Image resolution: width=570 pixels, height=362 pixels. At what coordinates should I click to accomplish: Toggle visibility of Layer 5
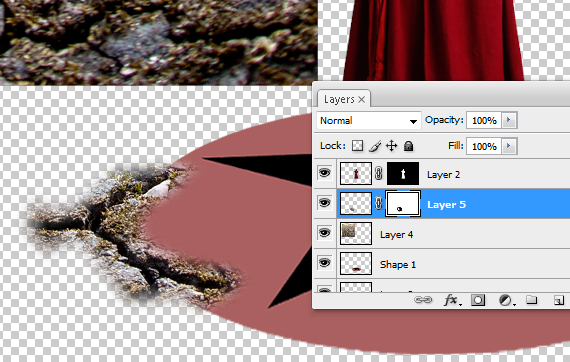pos(325,202)
